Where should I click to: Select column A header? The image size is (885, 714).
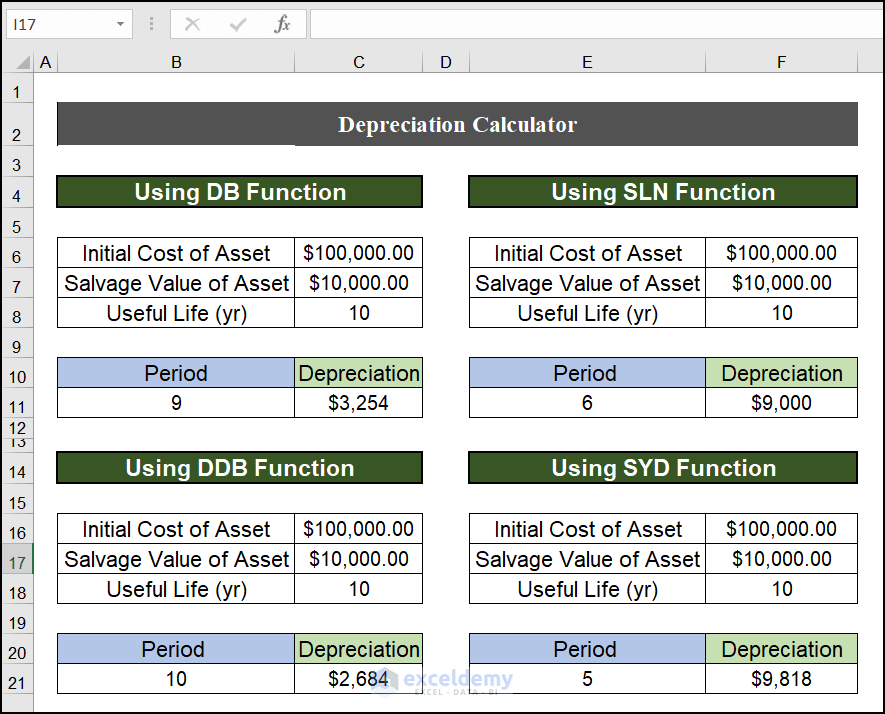(x=46, y=62)
